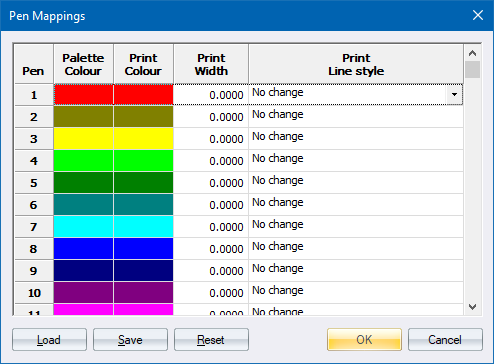Click the scroll up arrow of the table
This screenshot has height=364, width=494.
(472, 53)
